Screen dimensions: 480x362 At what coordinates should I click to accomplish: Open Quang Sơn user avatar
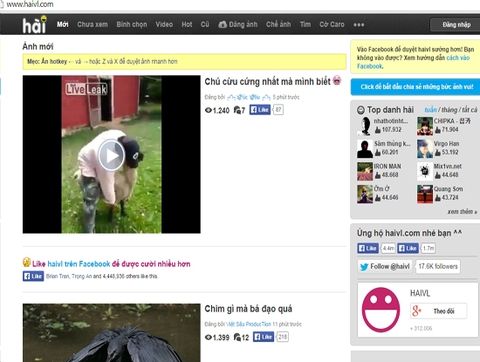[x=425, y=194]
